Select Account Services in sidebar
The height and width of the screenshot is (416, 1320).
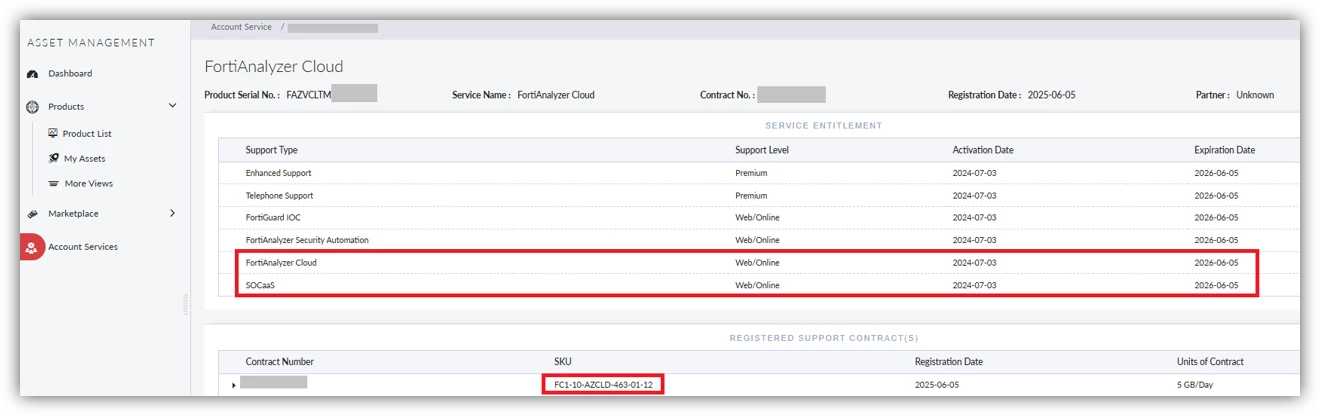[x=83, y=247]
